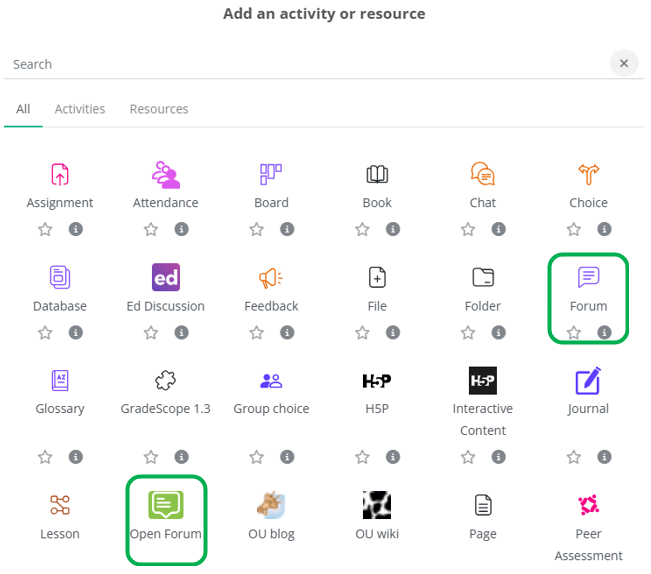Click the Search activities field
Screen dimensions: 651x574
point(300,64)
